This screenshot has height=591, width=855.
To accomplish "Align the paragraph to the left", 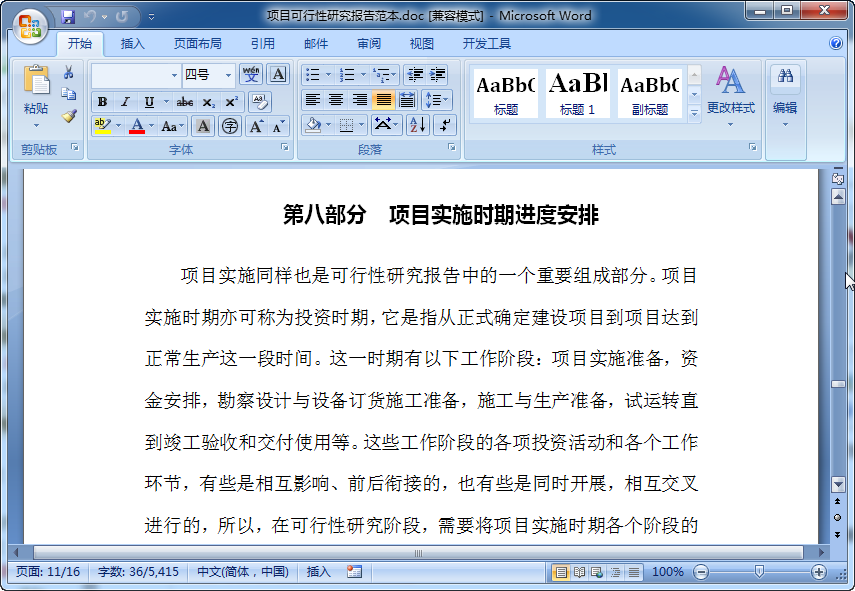I will click(x=312, y=99).
